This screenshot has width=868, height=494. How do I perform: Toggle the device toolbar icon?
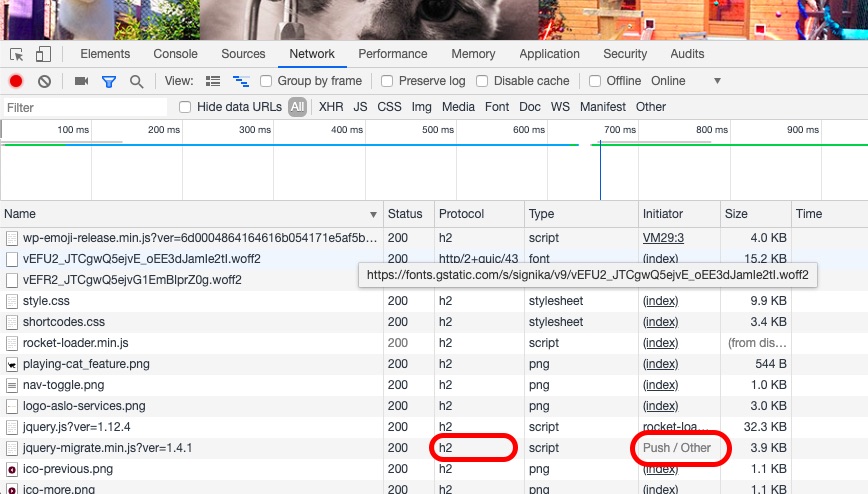[43, 54]
